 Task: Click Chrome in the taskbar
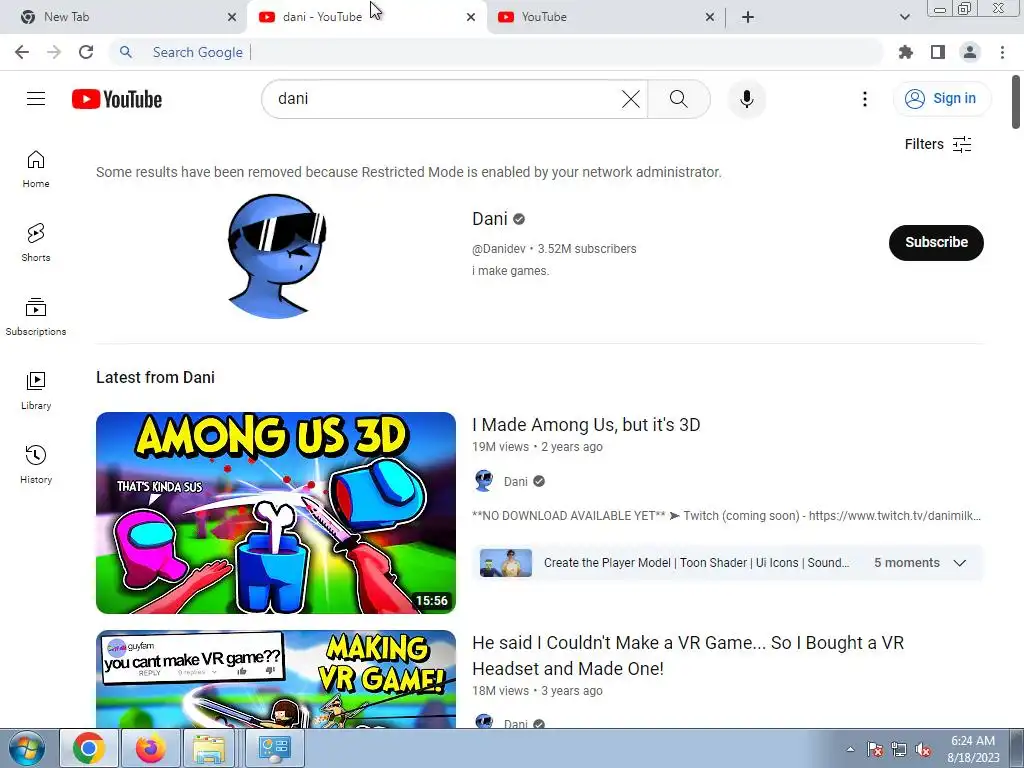coord(89,748)
